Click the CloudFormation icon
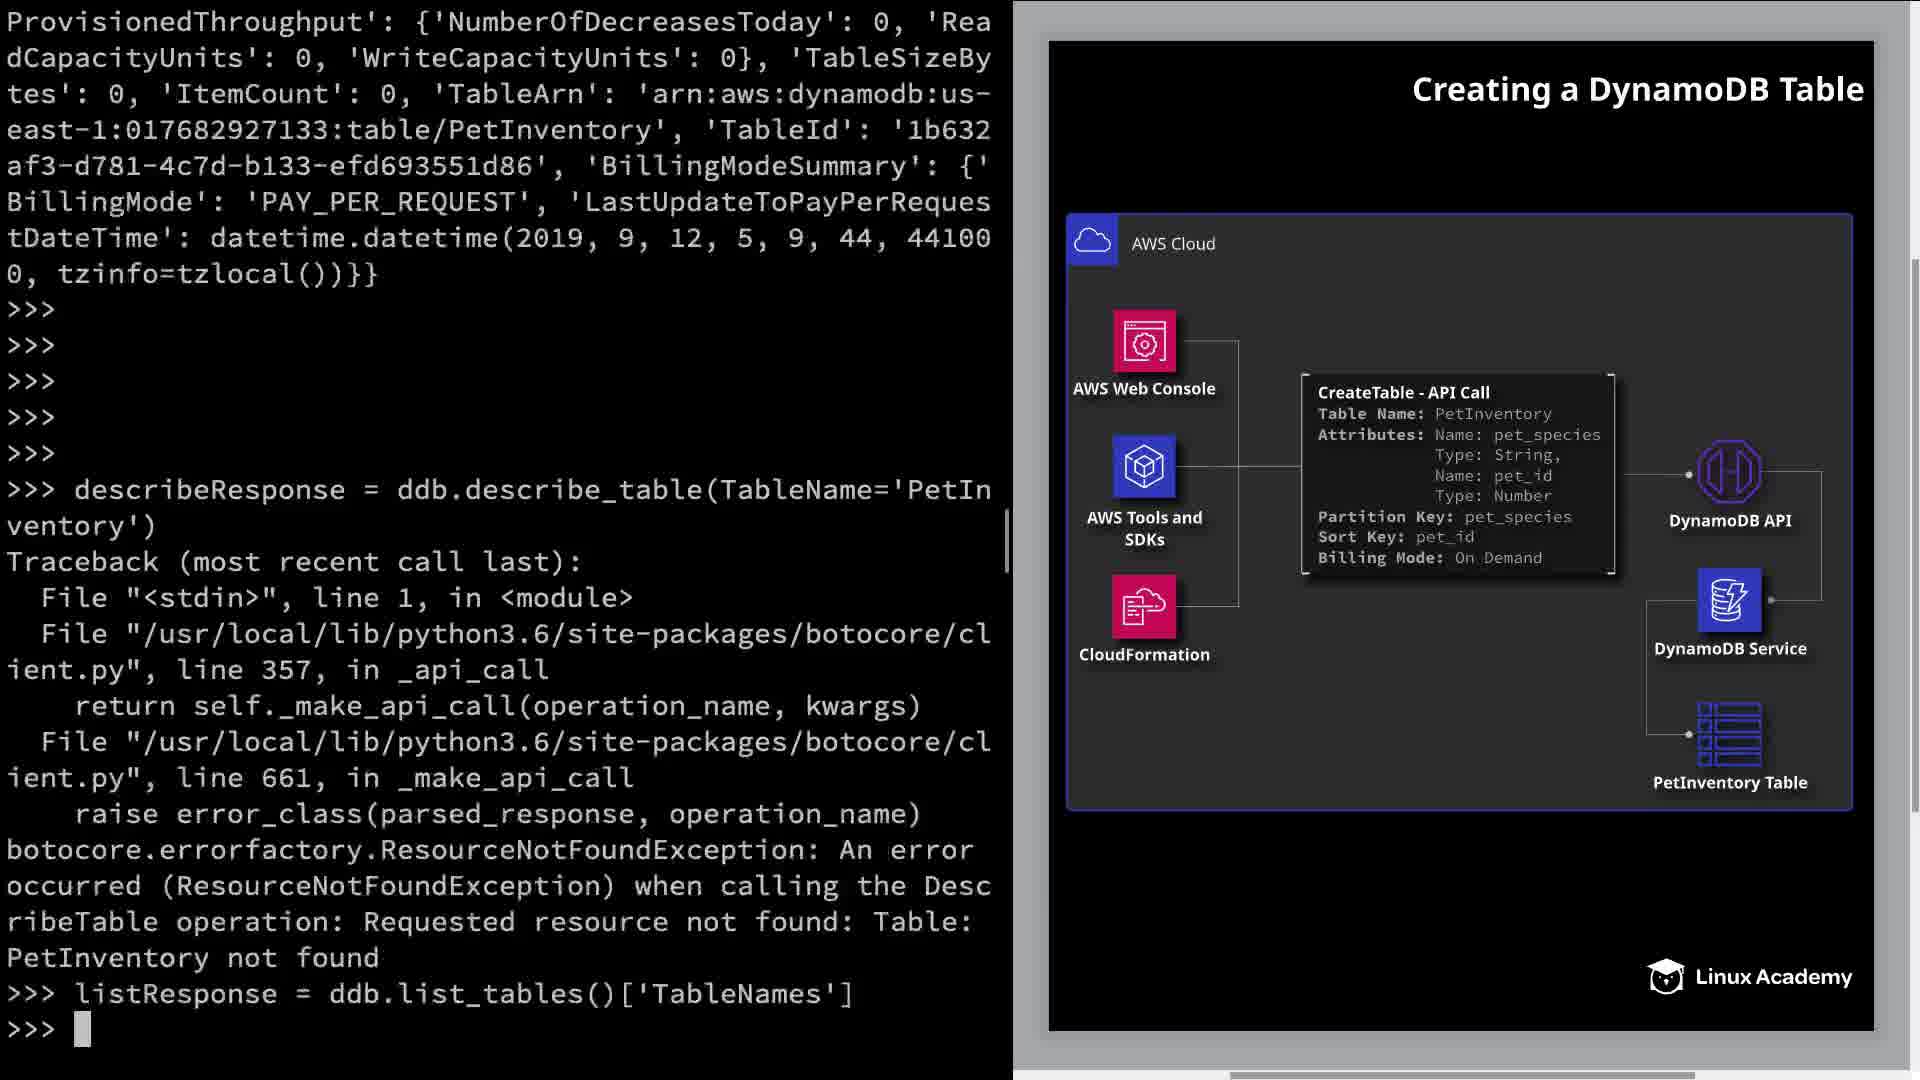The width and height of the screenshot is (1920, 1080). click(1144, 606)
